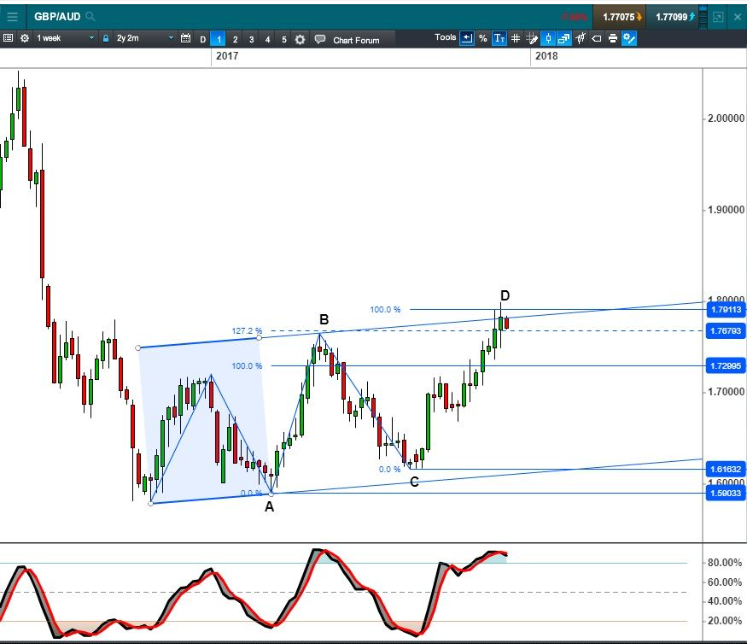The image size is (749, 644).
Task: Switch to chart layout tab 2
Action: (x=235, y=39)
